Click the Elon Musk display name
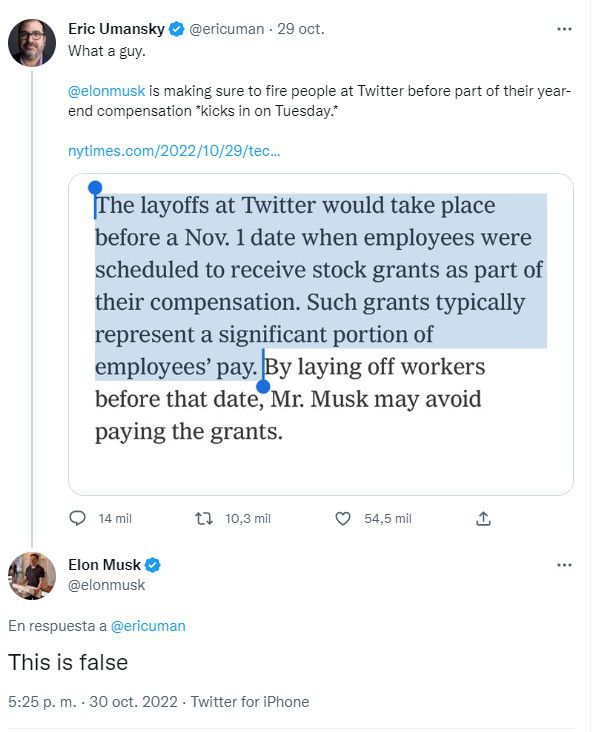Viewport: 604px width, 732px height. [105, 565]
